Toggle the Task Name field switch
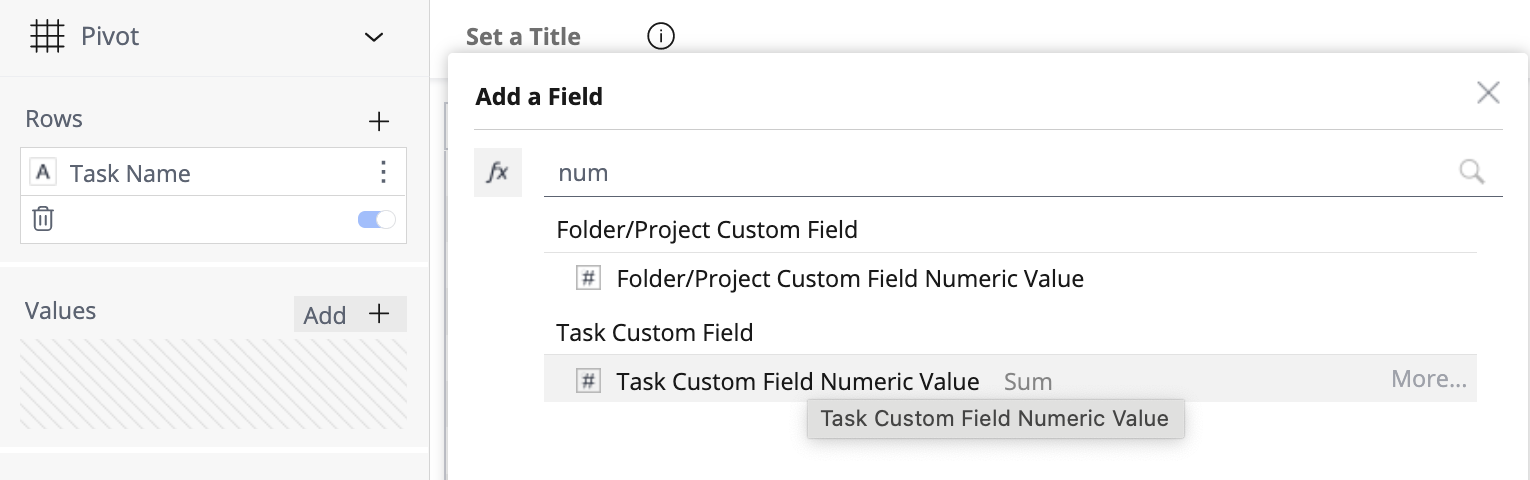Screen dimensions: 1530x480 tap(376, 219)
